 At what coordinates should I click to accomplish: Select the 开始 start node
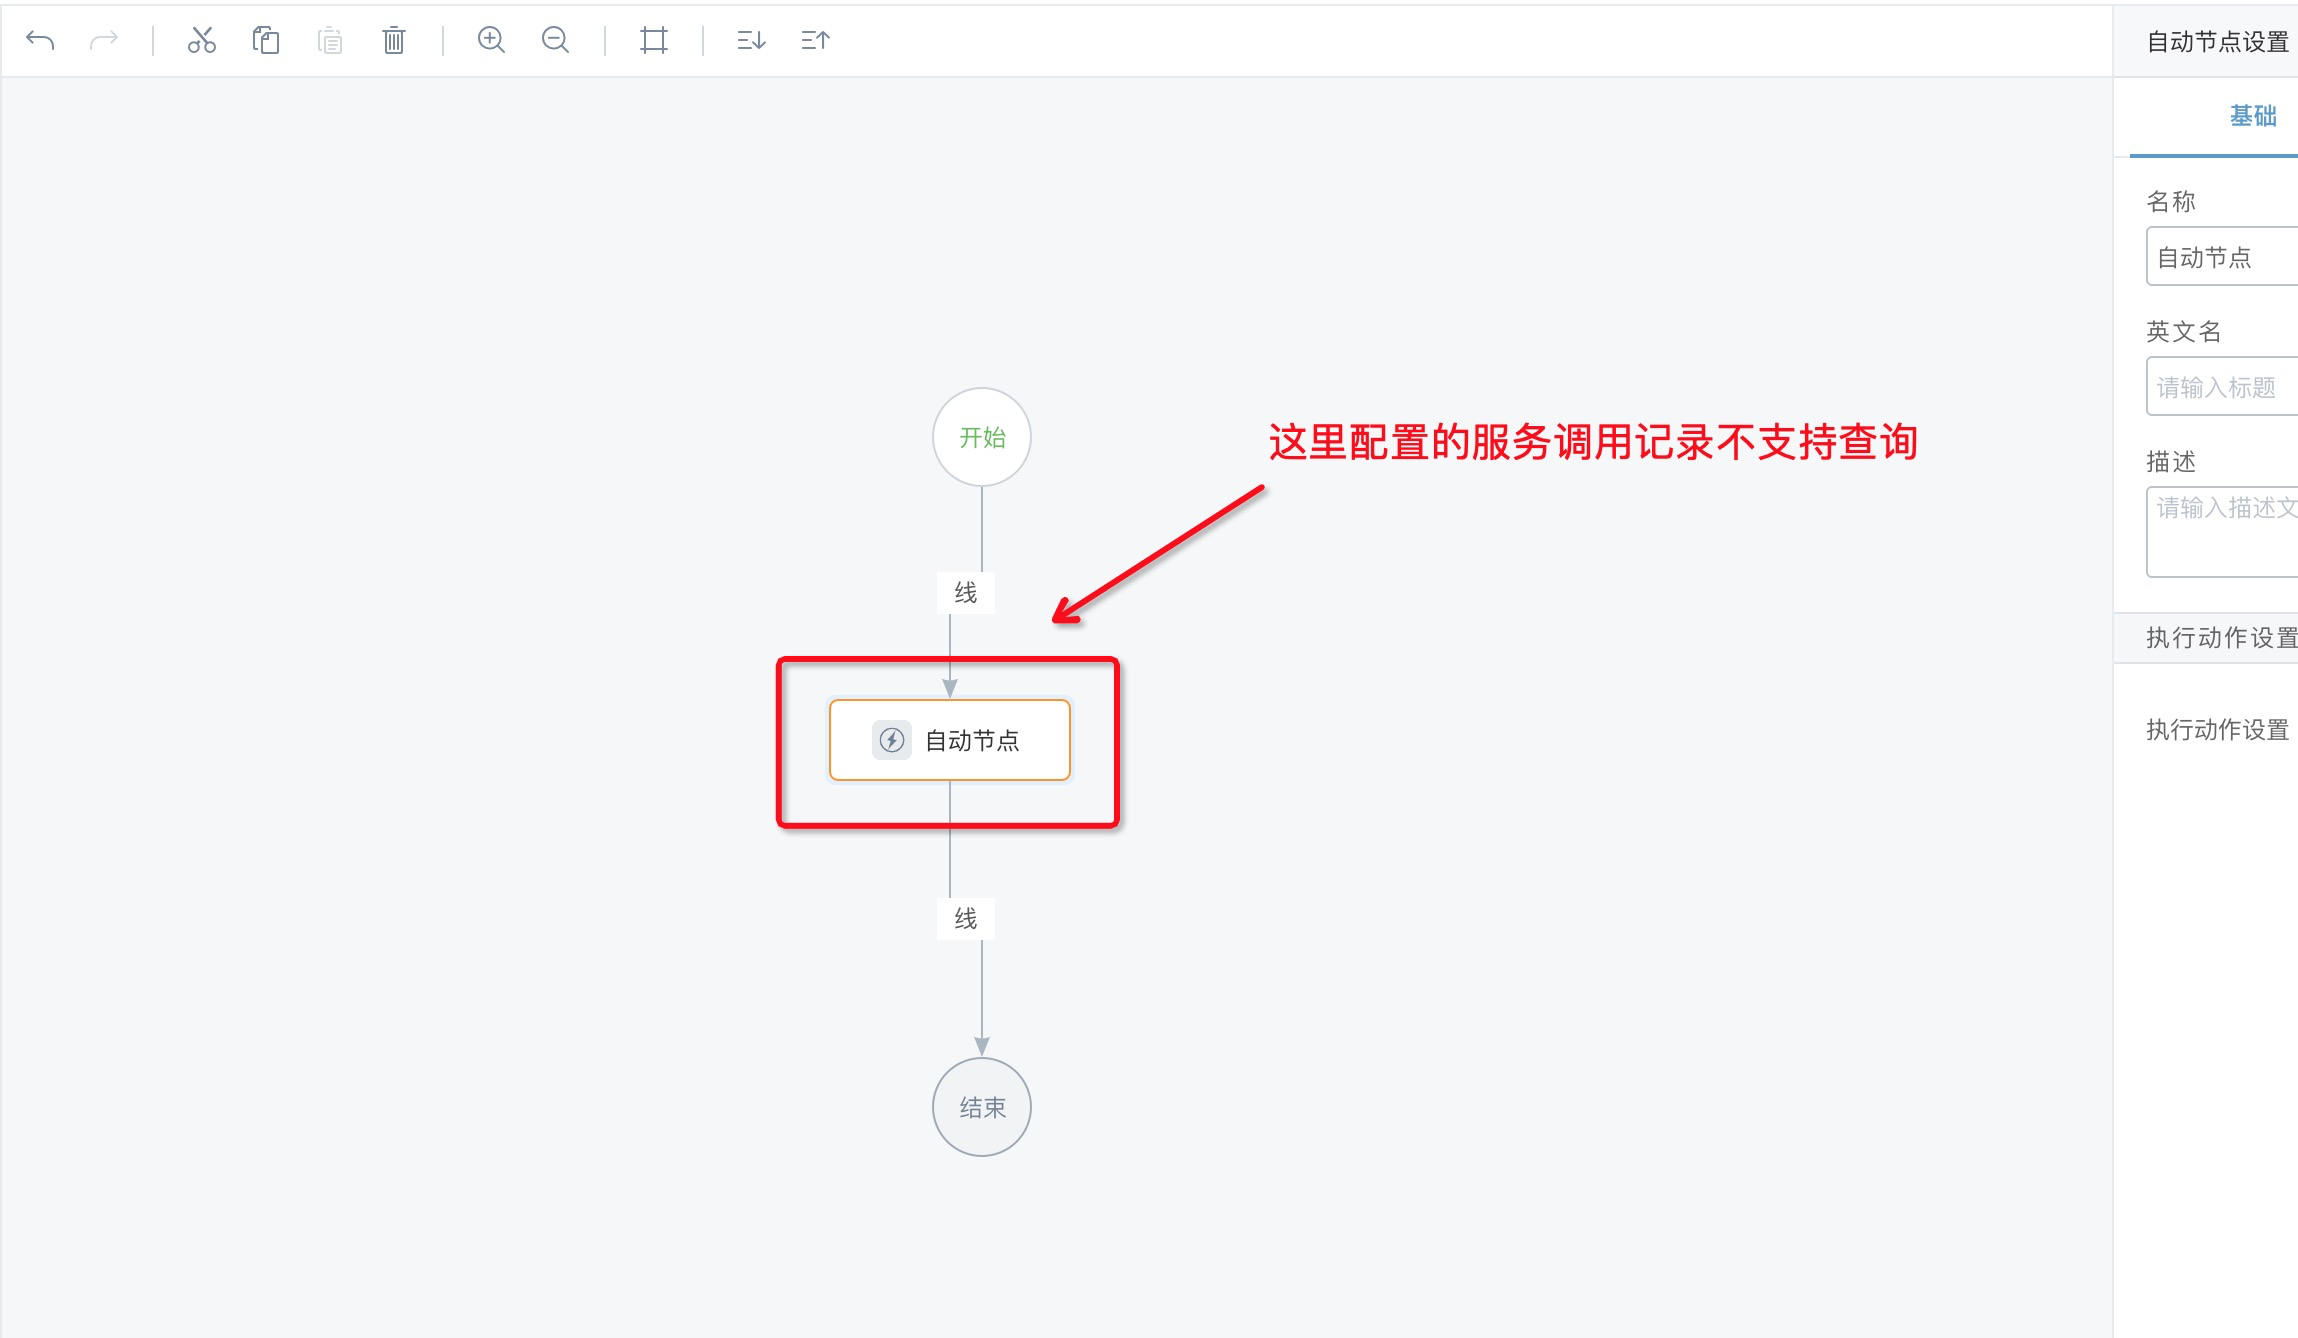point(981,437)
